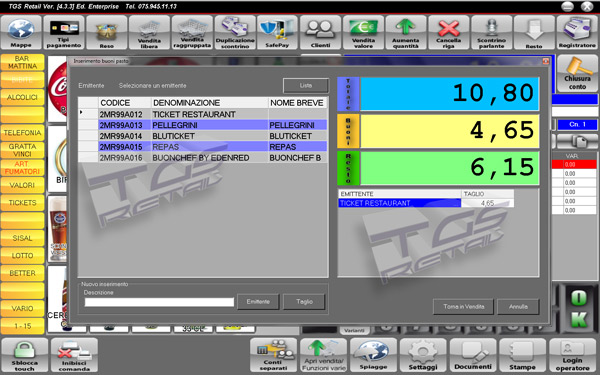Click the Emittente button
This screenshot has width=600, height=375.
258,302
